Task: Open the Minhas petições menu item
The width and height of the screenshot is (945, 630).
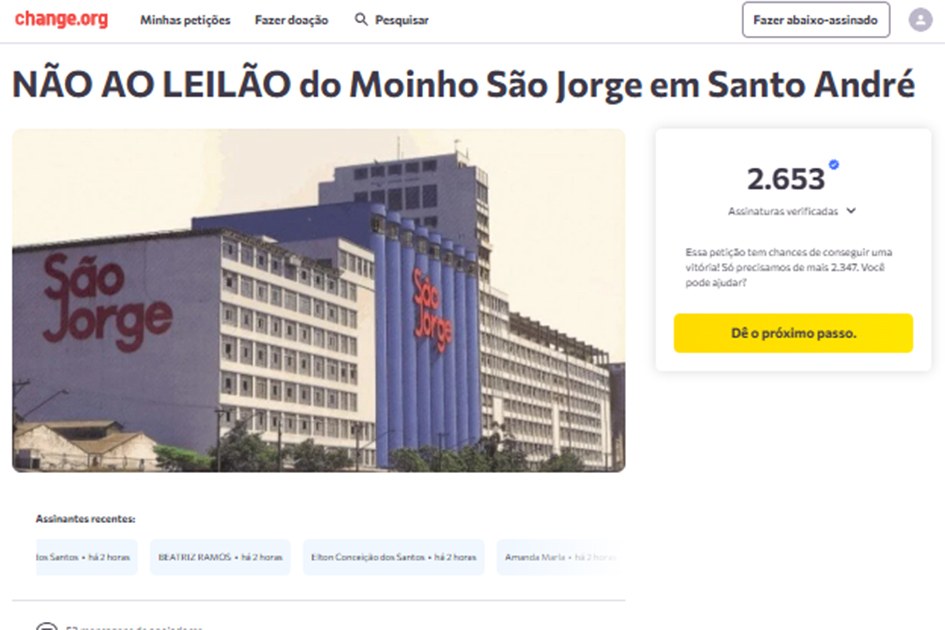Action: [x=185, y=20]
